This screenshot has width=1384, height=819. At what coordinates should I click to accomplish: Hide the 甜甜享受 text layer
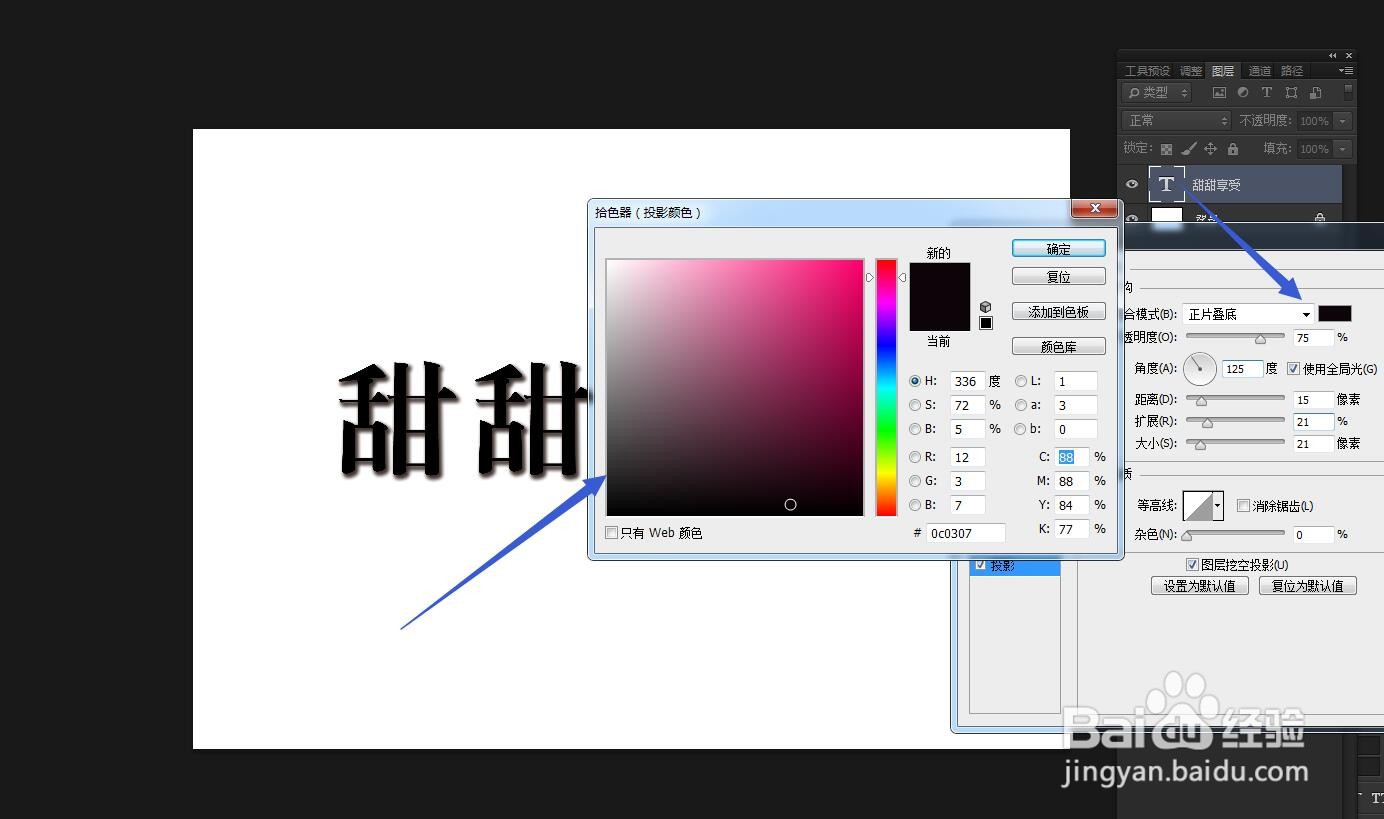point(1132,185)
